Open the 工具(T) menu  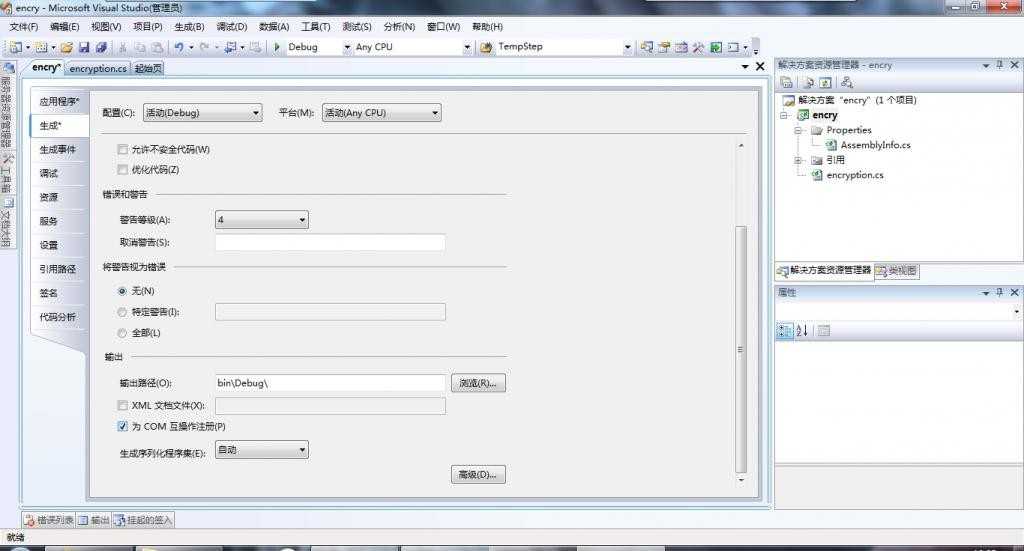click(x=315, y=27)
